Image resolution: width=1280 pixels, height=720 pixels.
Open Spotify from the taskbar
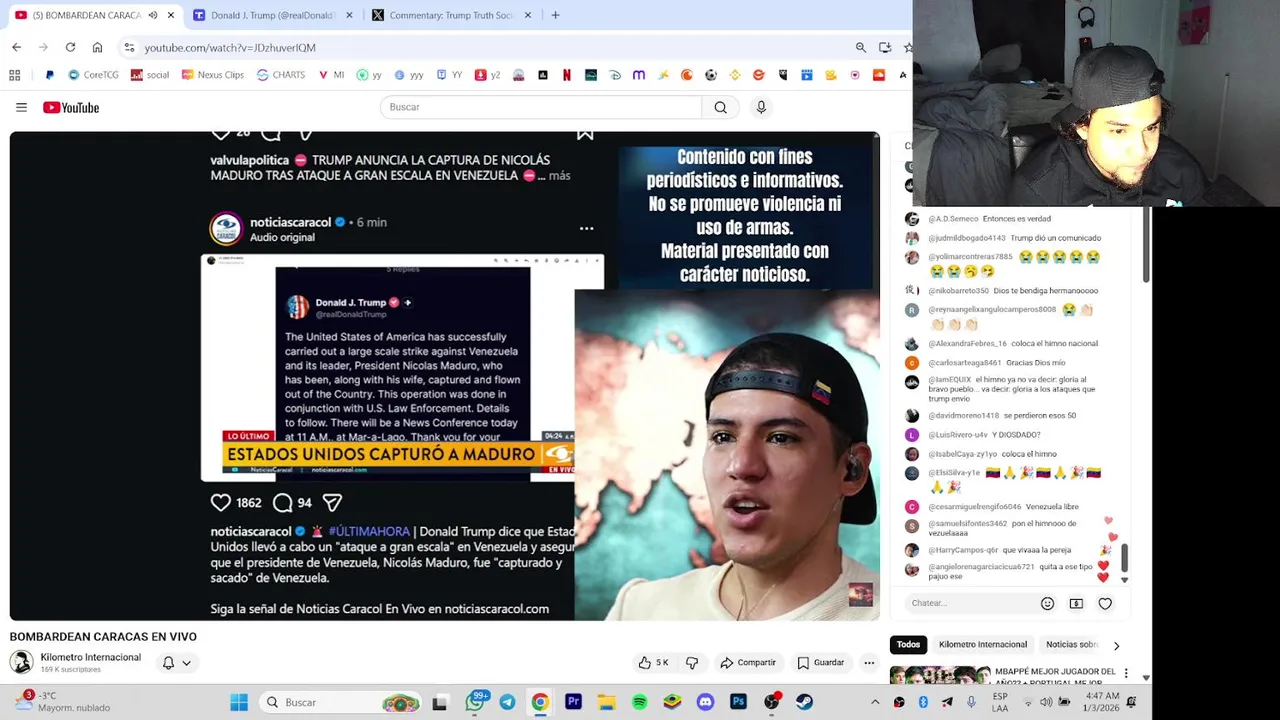[639, 702]
